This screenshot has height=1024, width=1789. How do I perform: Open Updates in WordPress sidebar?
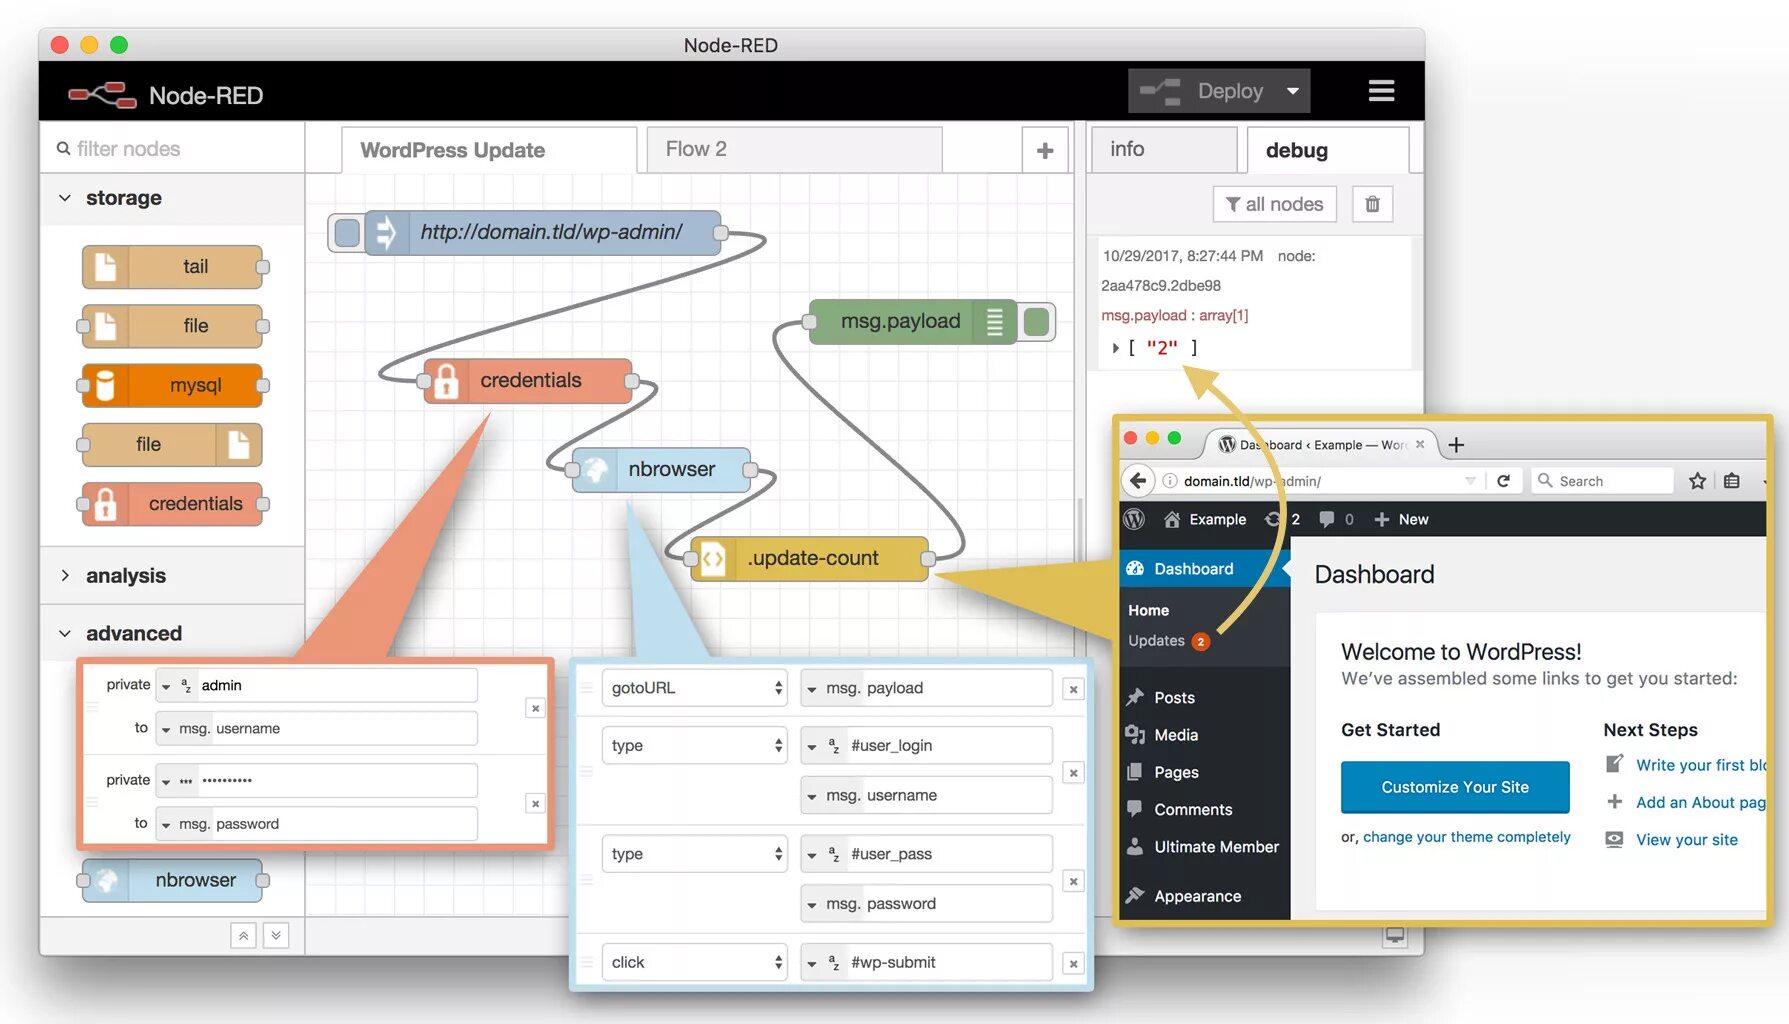coord(1168,642)
